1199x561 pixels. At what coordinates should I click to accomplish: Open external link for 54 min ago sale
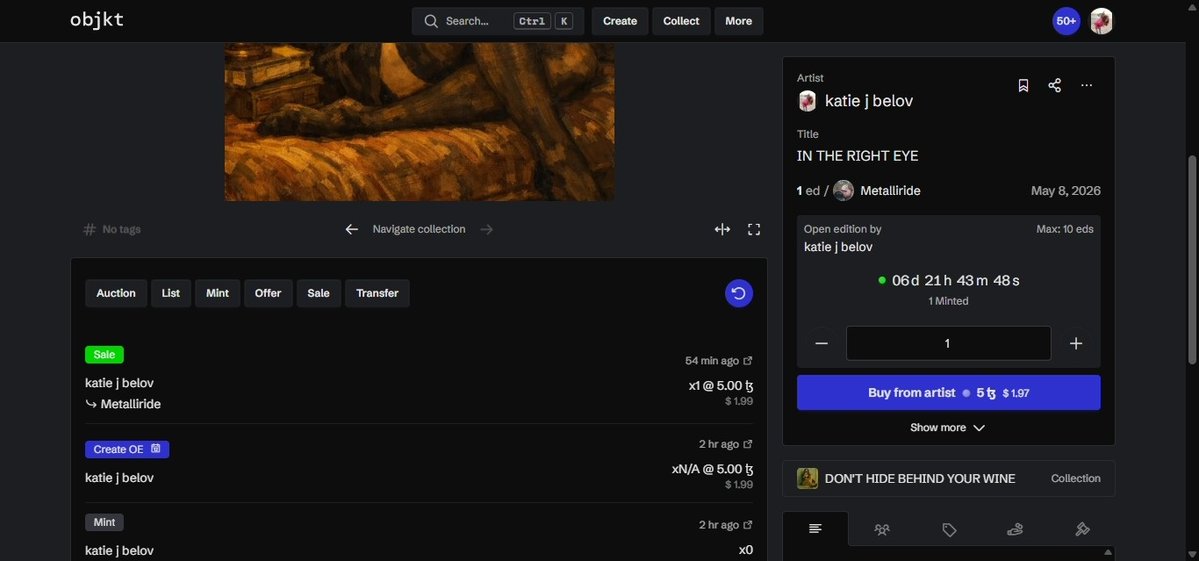[748, 361]
